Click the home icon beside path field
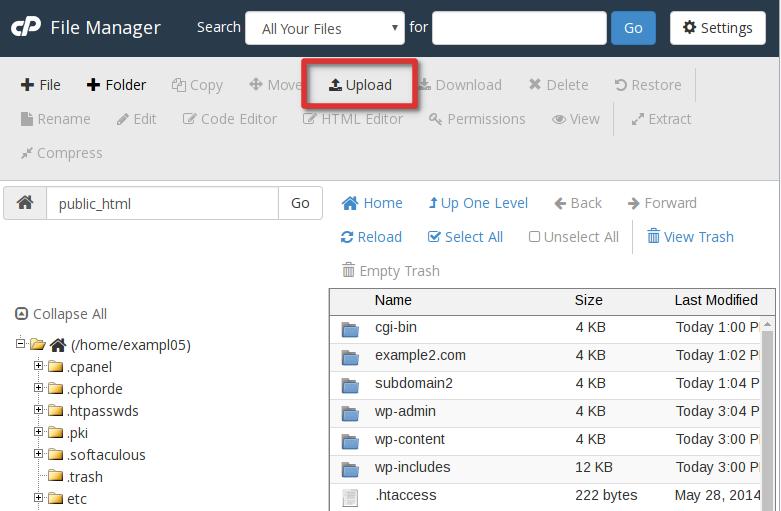The width and height of the screenshot is (781, 511). click(x=25, y=203)
